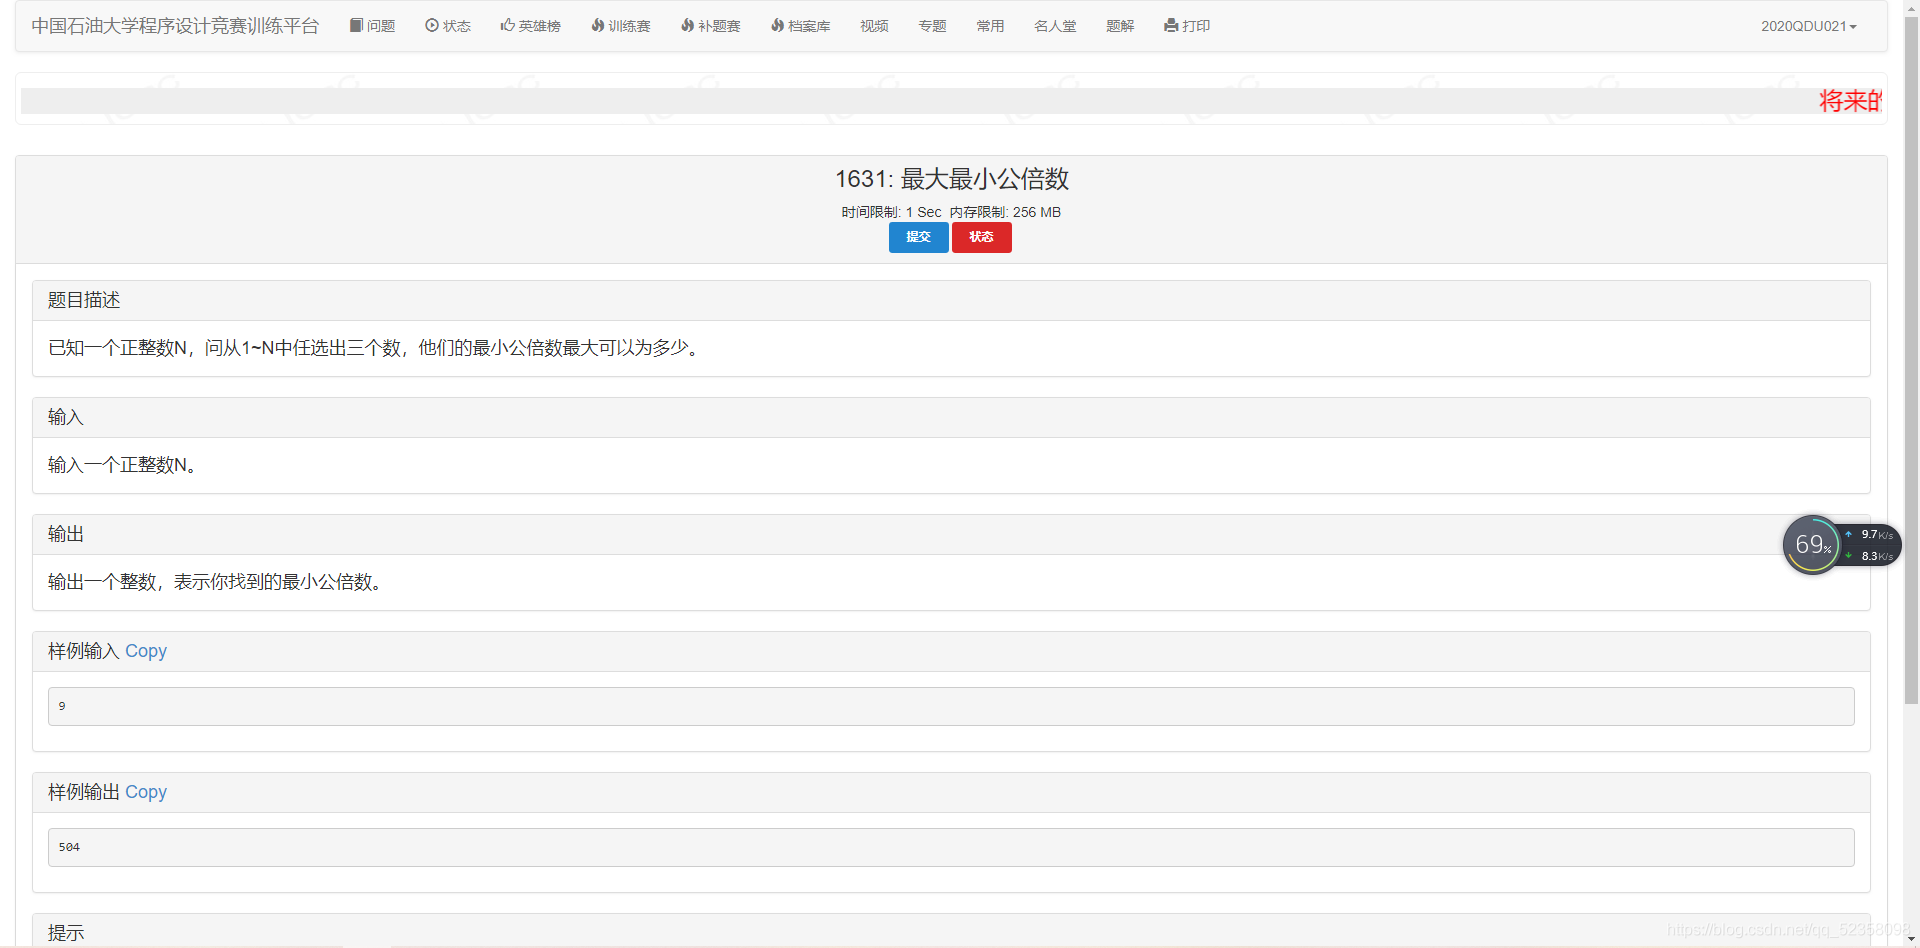
Task: Click the sample output box containing 504
Action: pyautogui.click(x=951, y=847)
